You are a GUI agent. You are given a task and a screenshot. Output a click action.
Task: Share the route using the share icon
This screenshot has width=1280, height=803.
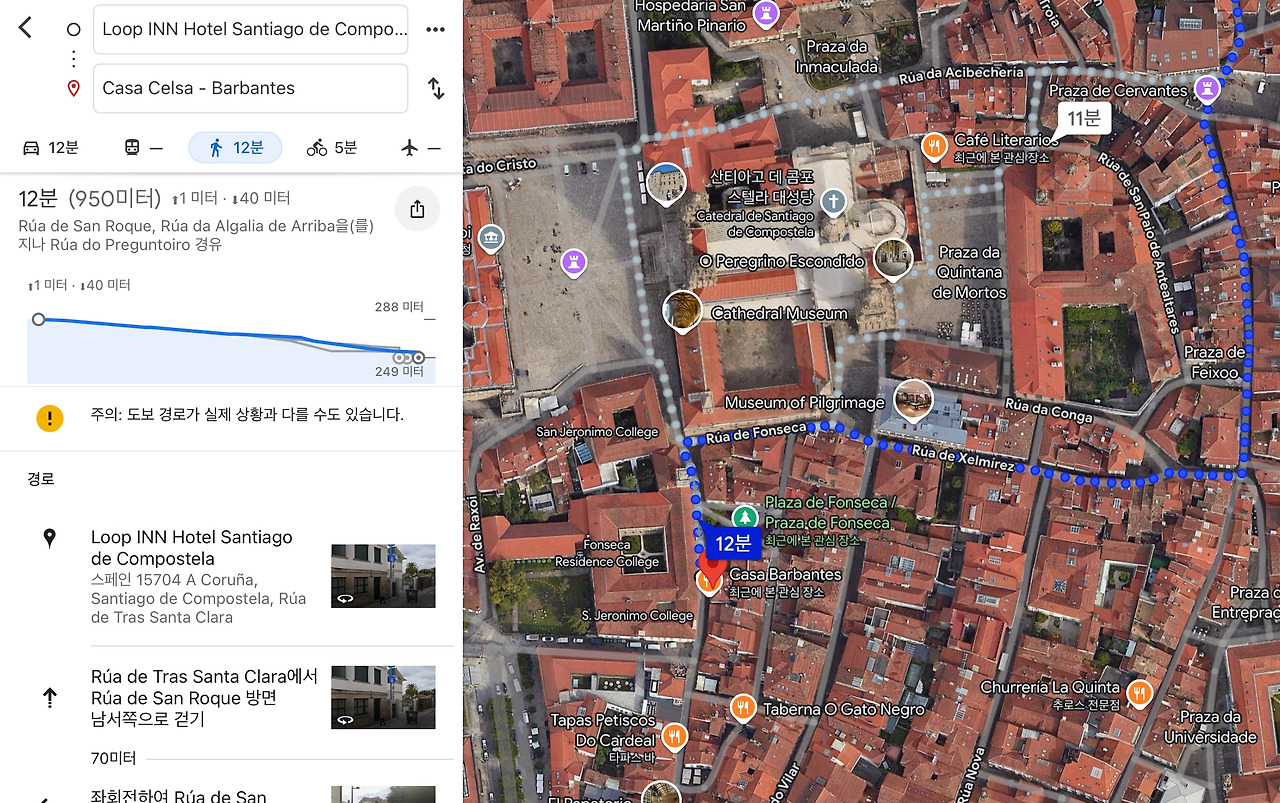tap(417, 209)
